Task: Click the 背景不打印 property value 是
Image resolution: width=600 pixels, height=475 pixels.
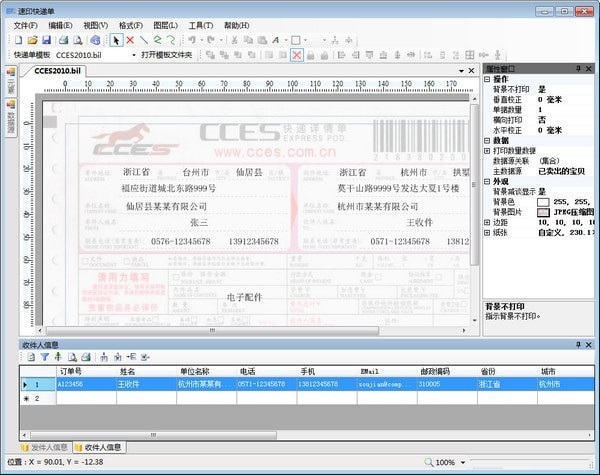Action: pos(542,89)
